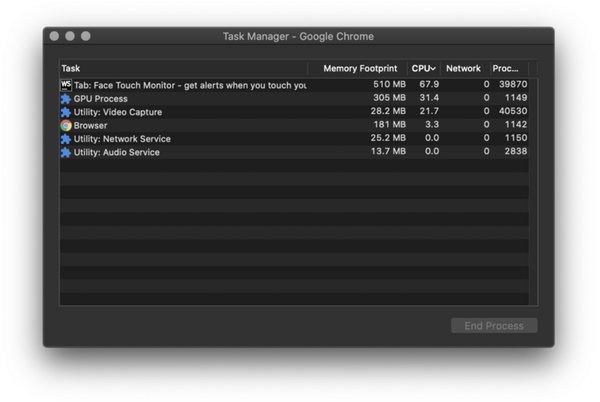Click the Chrome icon beside Browser

pyautogui.click(x=66, y=125)
